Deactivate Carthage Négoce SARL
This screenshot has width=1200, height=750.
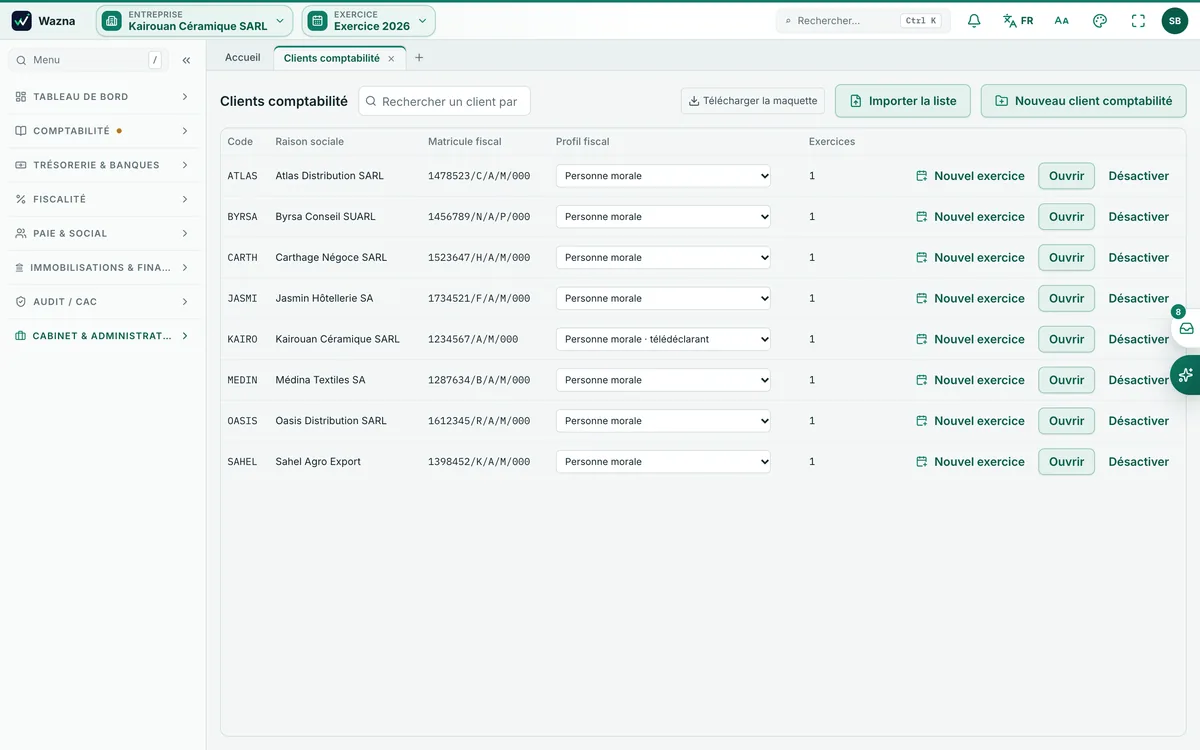tap(1139, 258)
